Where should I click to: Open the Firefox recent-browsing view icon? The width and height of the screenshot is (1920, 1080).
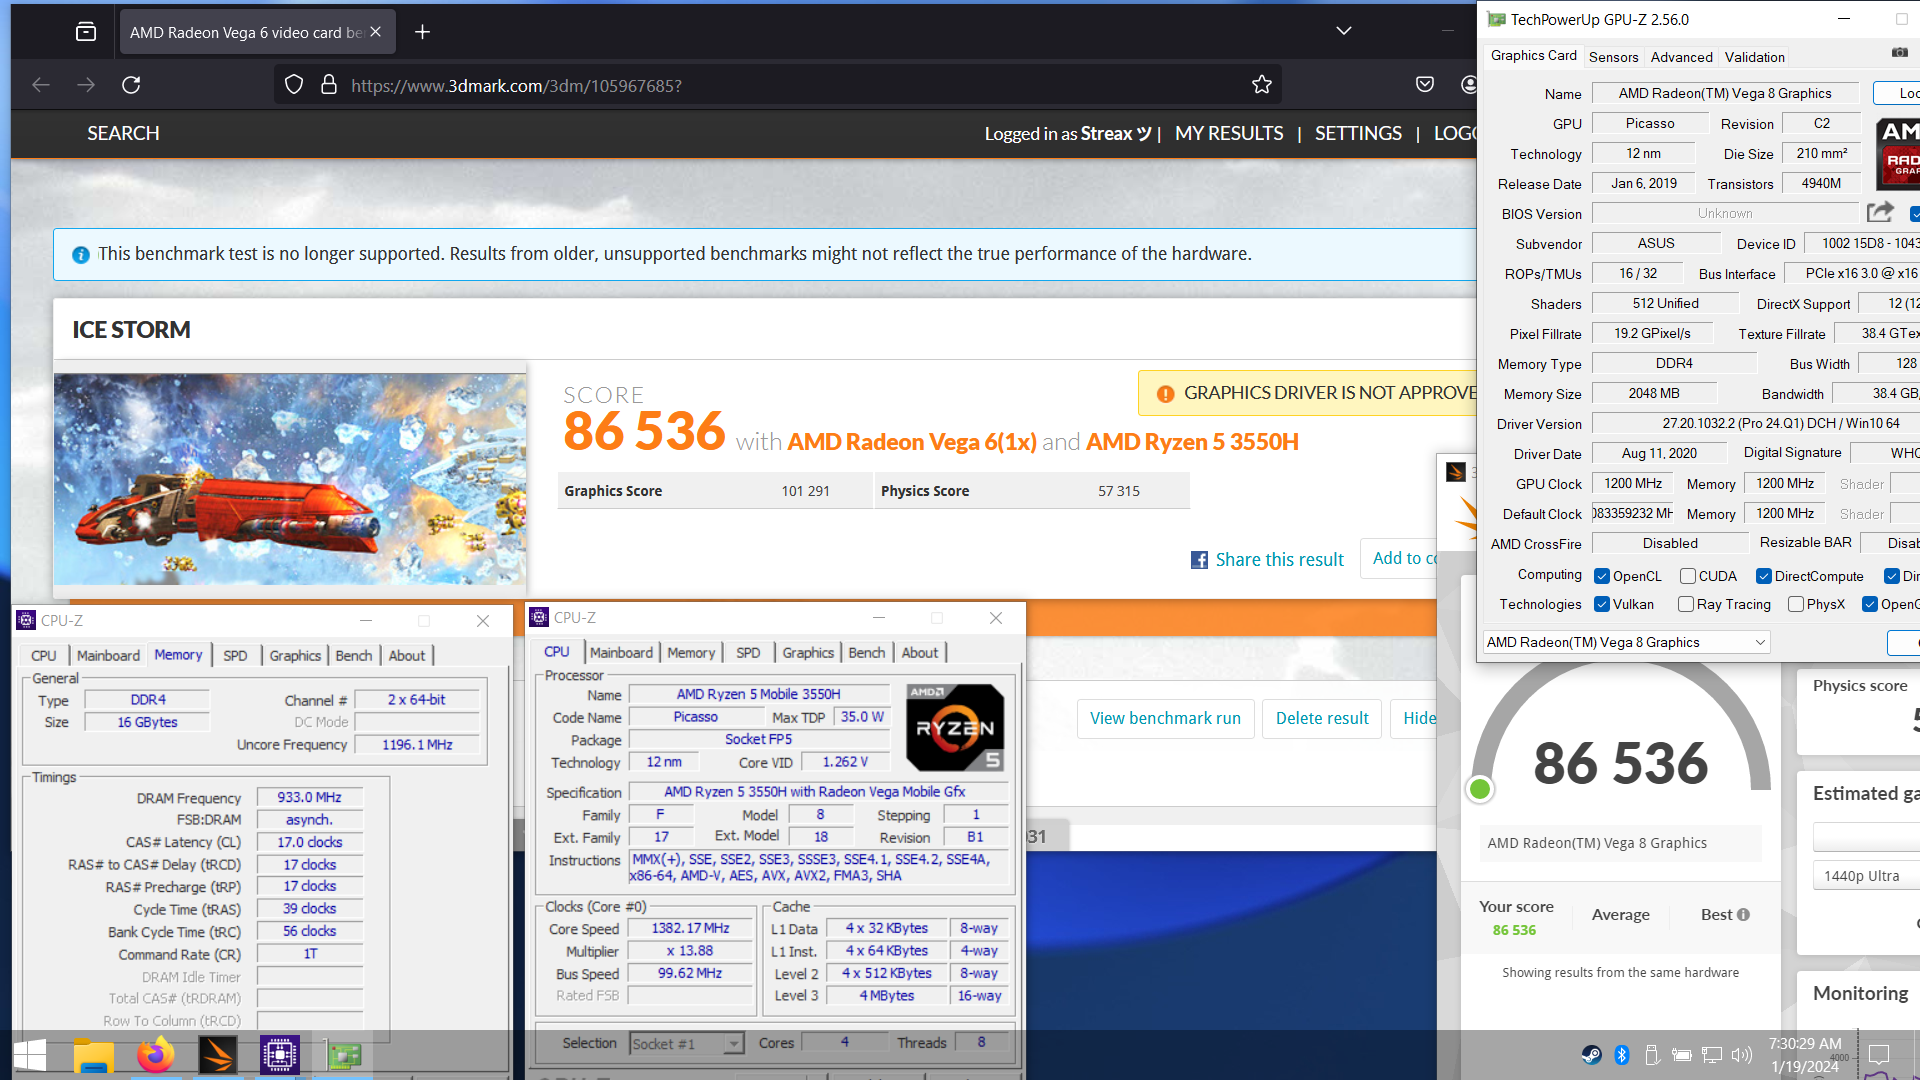pyautogui.click(x=86, y=32)
